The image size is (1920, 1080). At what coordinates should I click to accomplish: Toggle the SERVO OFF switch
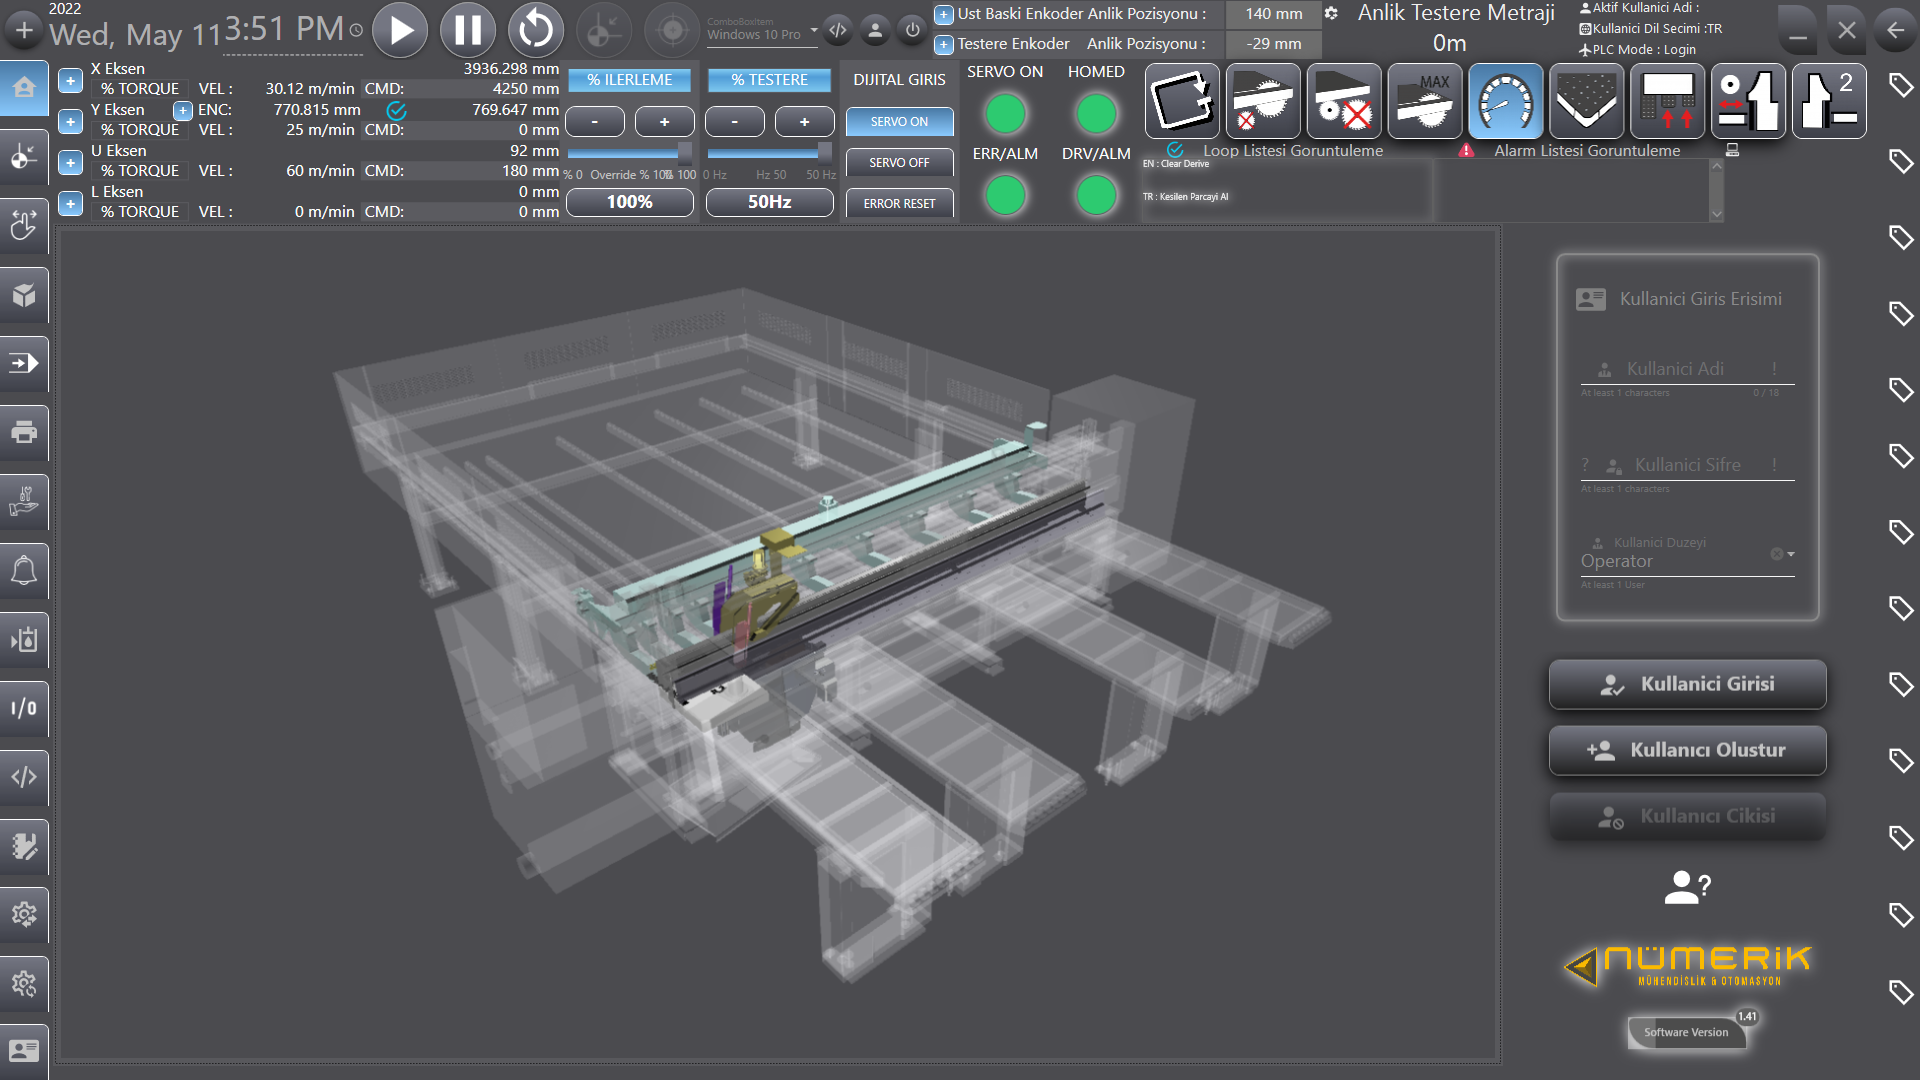point(899,163)
